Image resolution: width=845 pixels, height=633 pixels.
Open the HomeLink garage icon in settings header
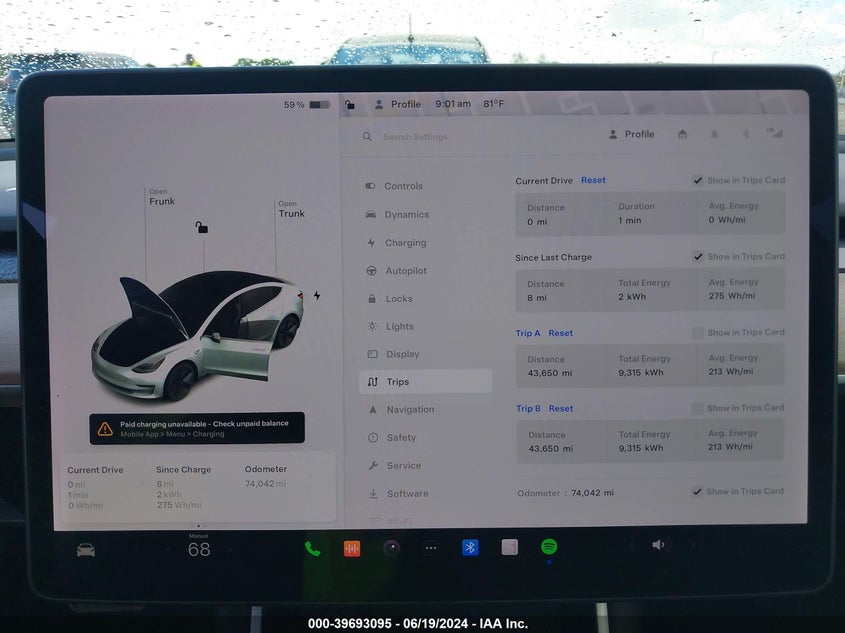click(682, 134)
